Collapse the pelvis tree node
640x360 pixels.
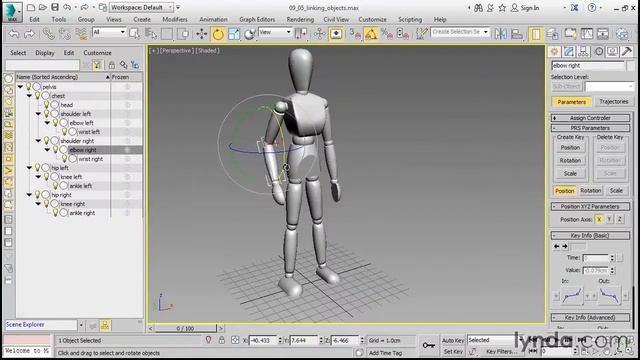(20, 87)
